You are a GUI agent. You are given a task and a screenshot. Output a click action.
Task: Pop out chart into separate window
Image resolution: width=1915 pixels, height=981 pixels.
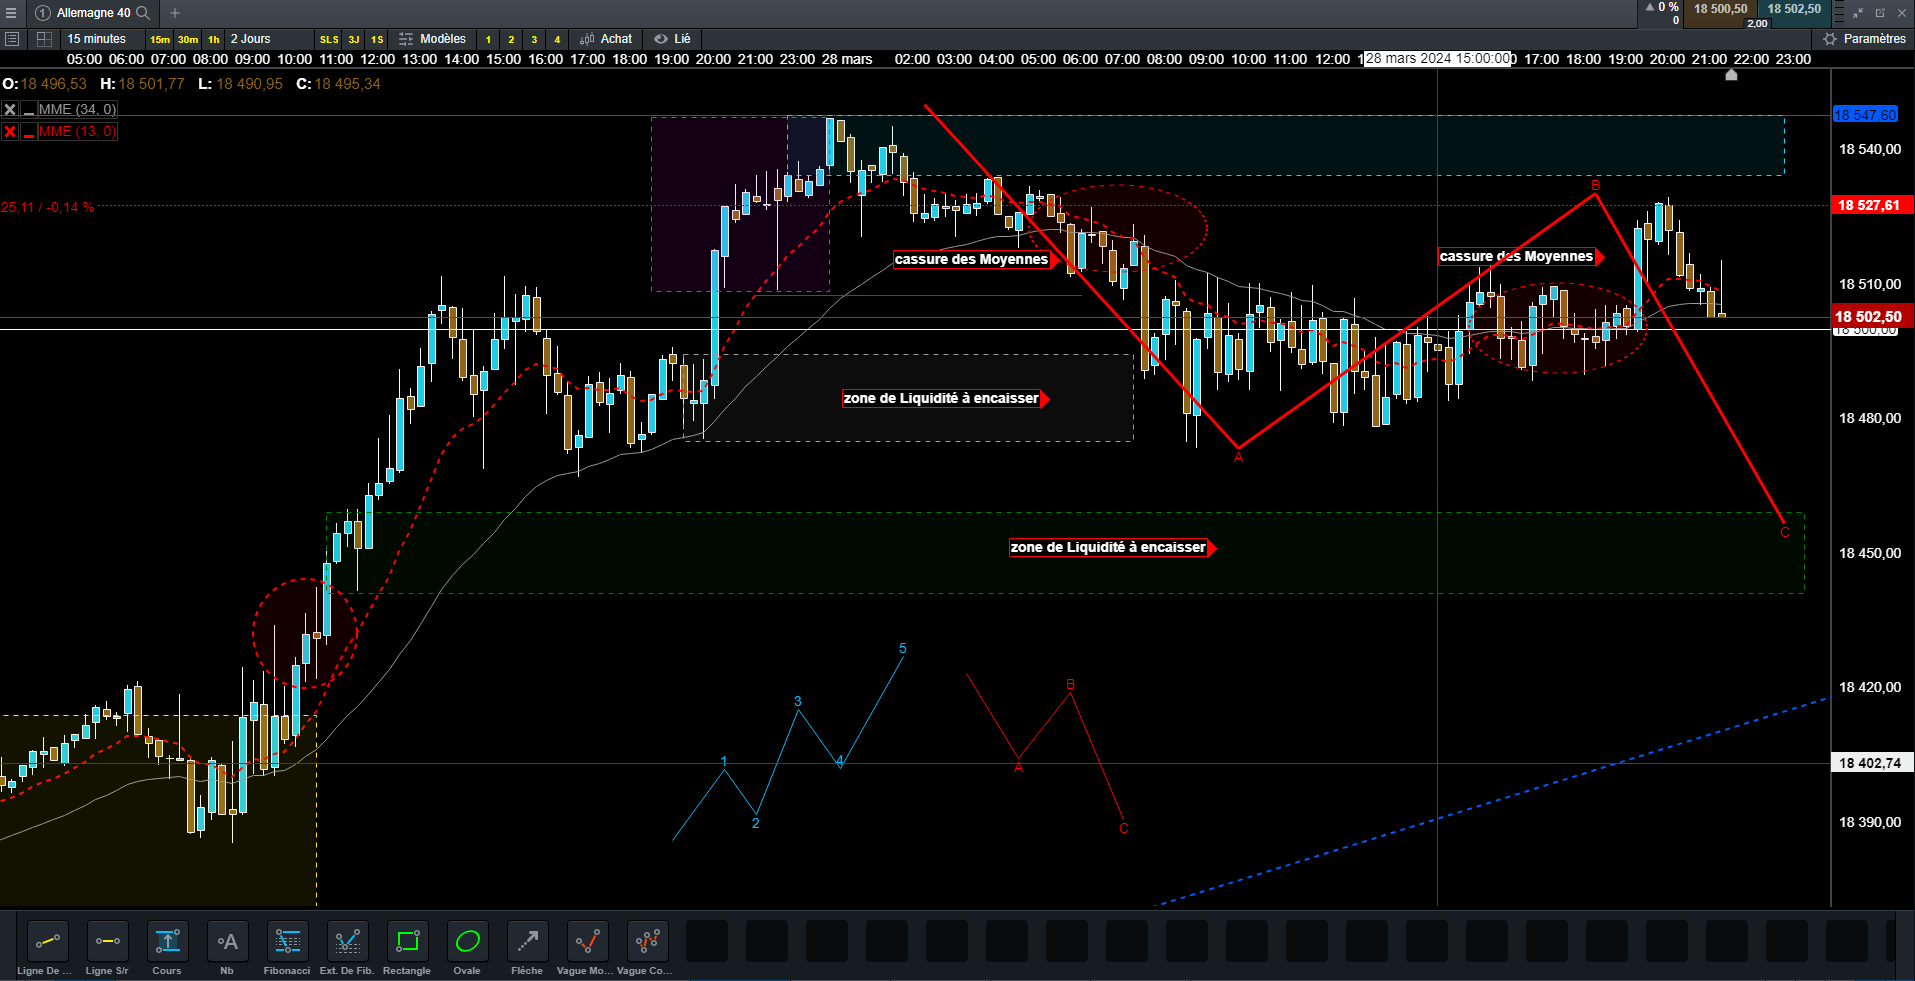[x=1880, y=13]
